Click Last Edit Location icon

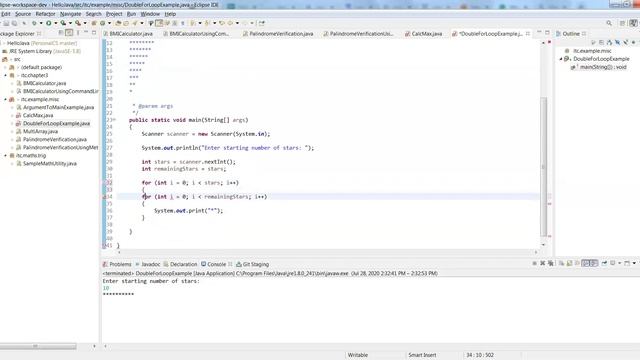point(222,23)
